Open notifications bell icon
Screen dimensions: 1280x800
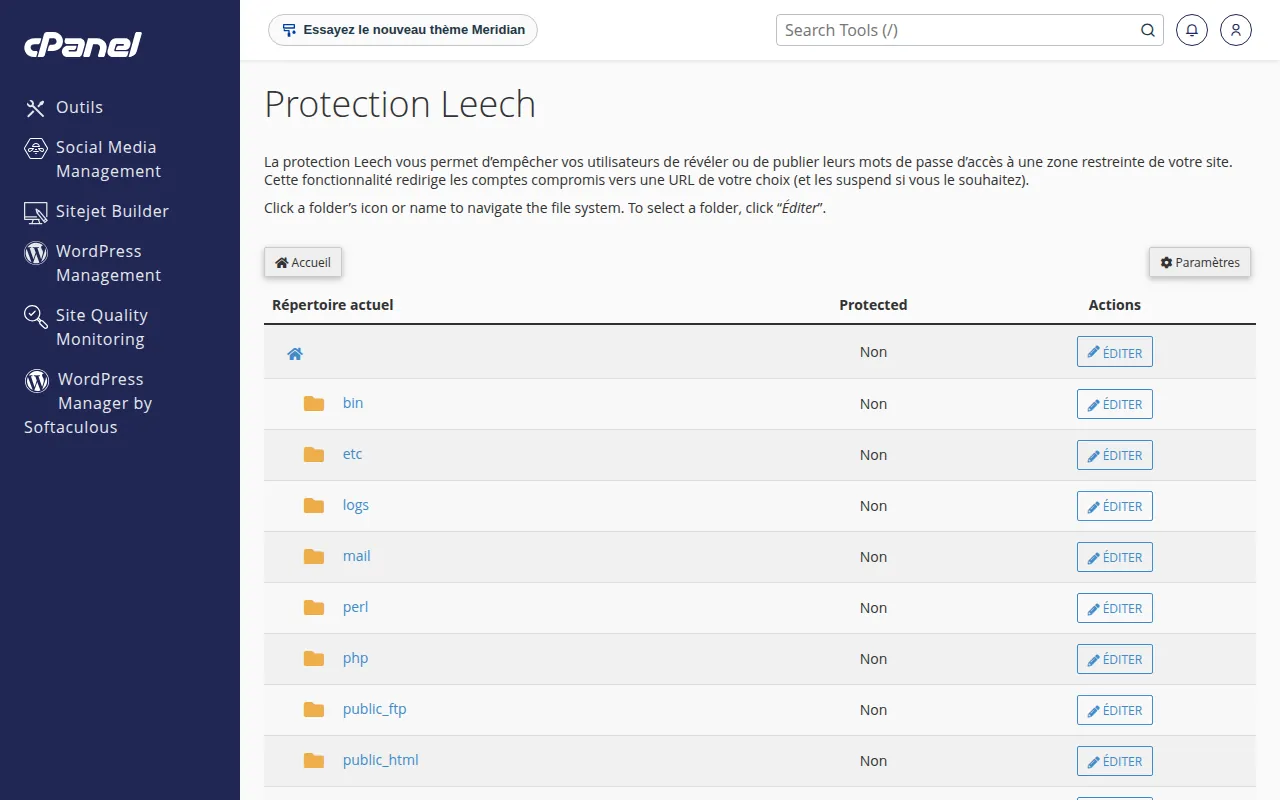pos(1191,30)
